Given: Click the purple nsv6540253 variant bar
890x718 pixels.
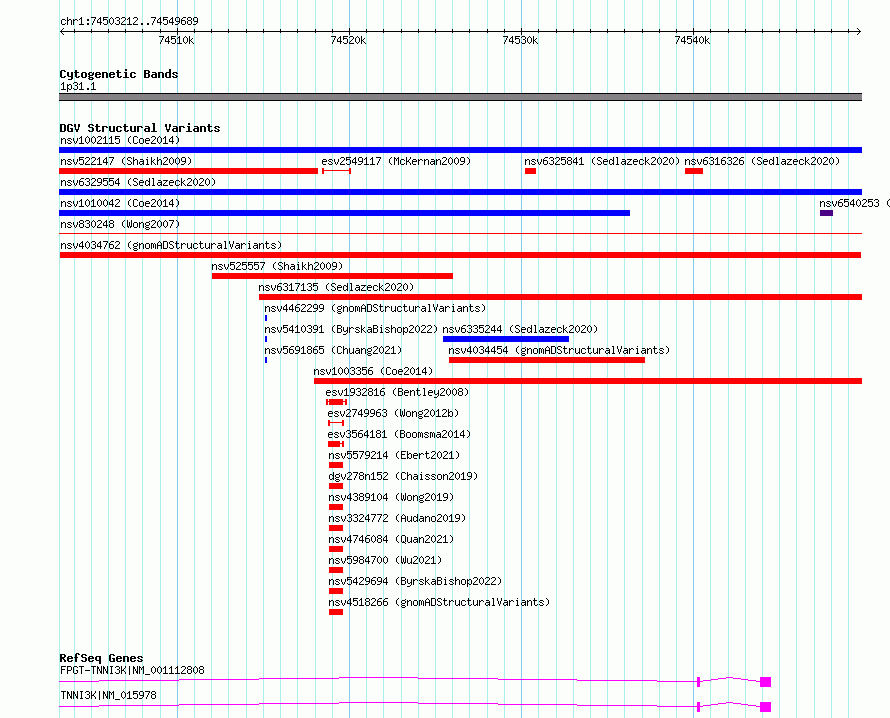Looking at the screenshot, I should (826, 213).
